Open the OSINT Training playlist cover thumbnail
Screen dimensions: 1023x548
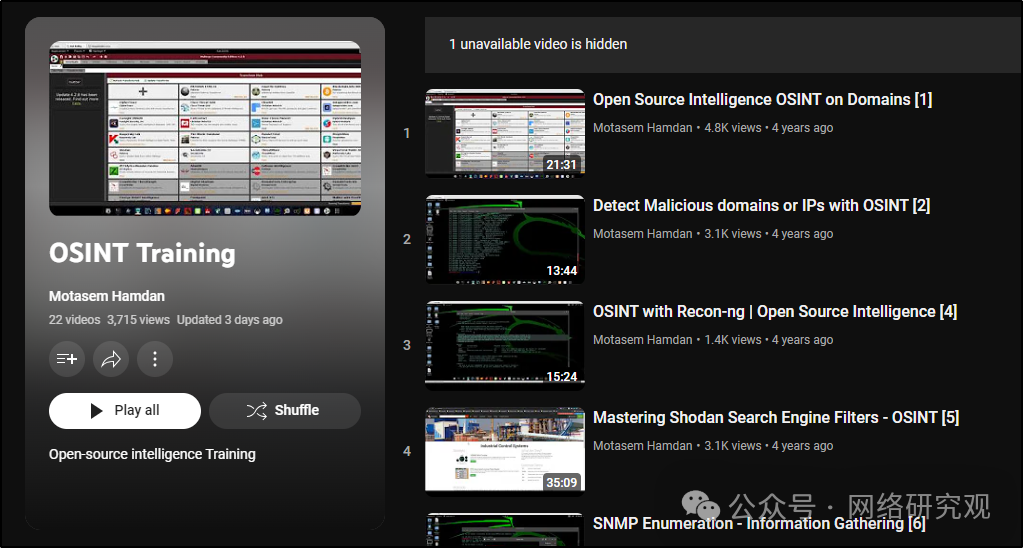pyautogui.click(x=205, y=129)
